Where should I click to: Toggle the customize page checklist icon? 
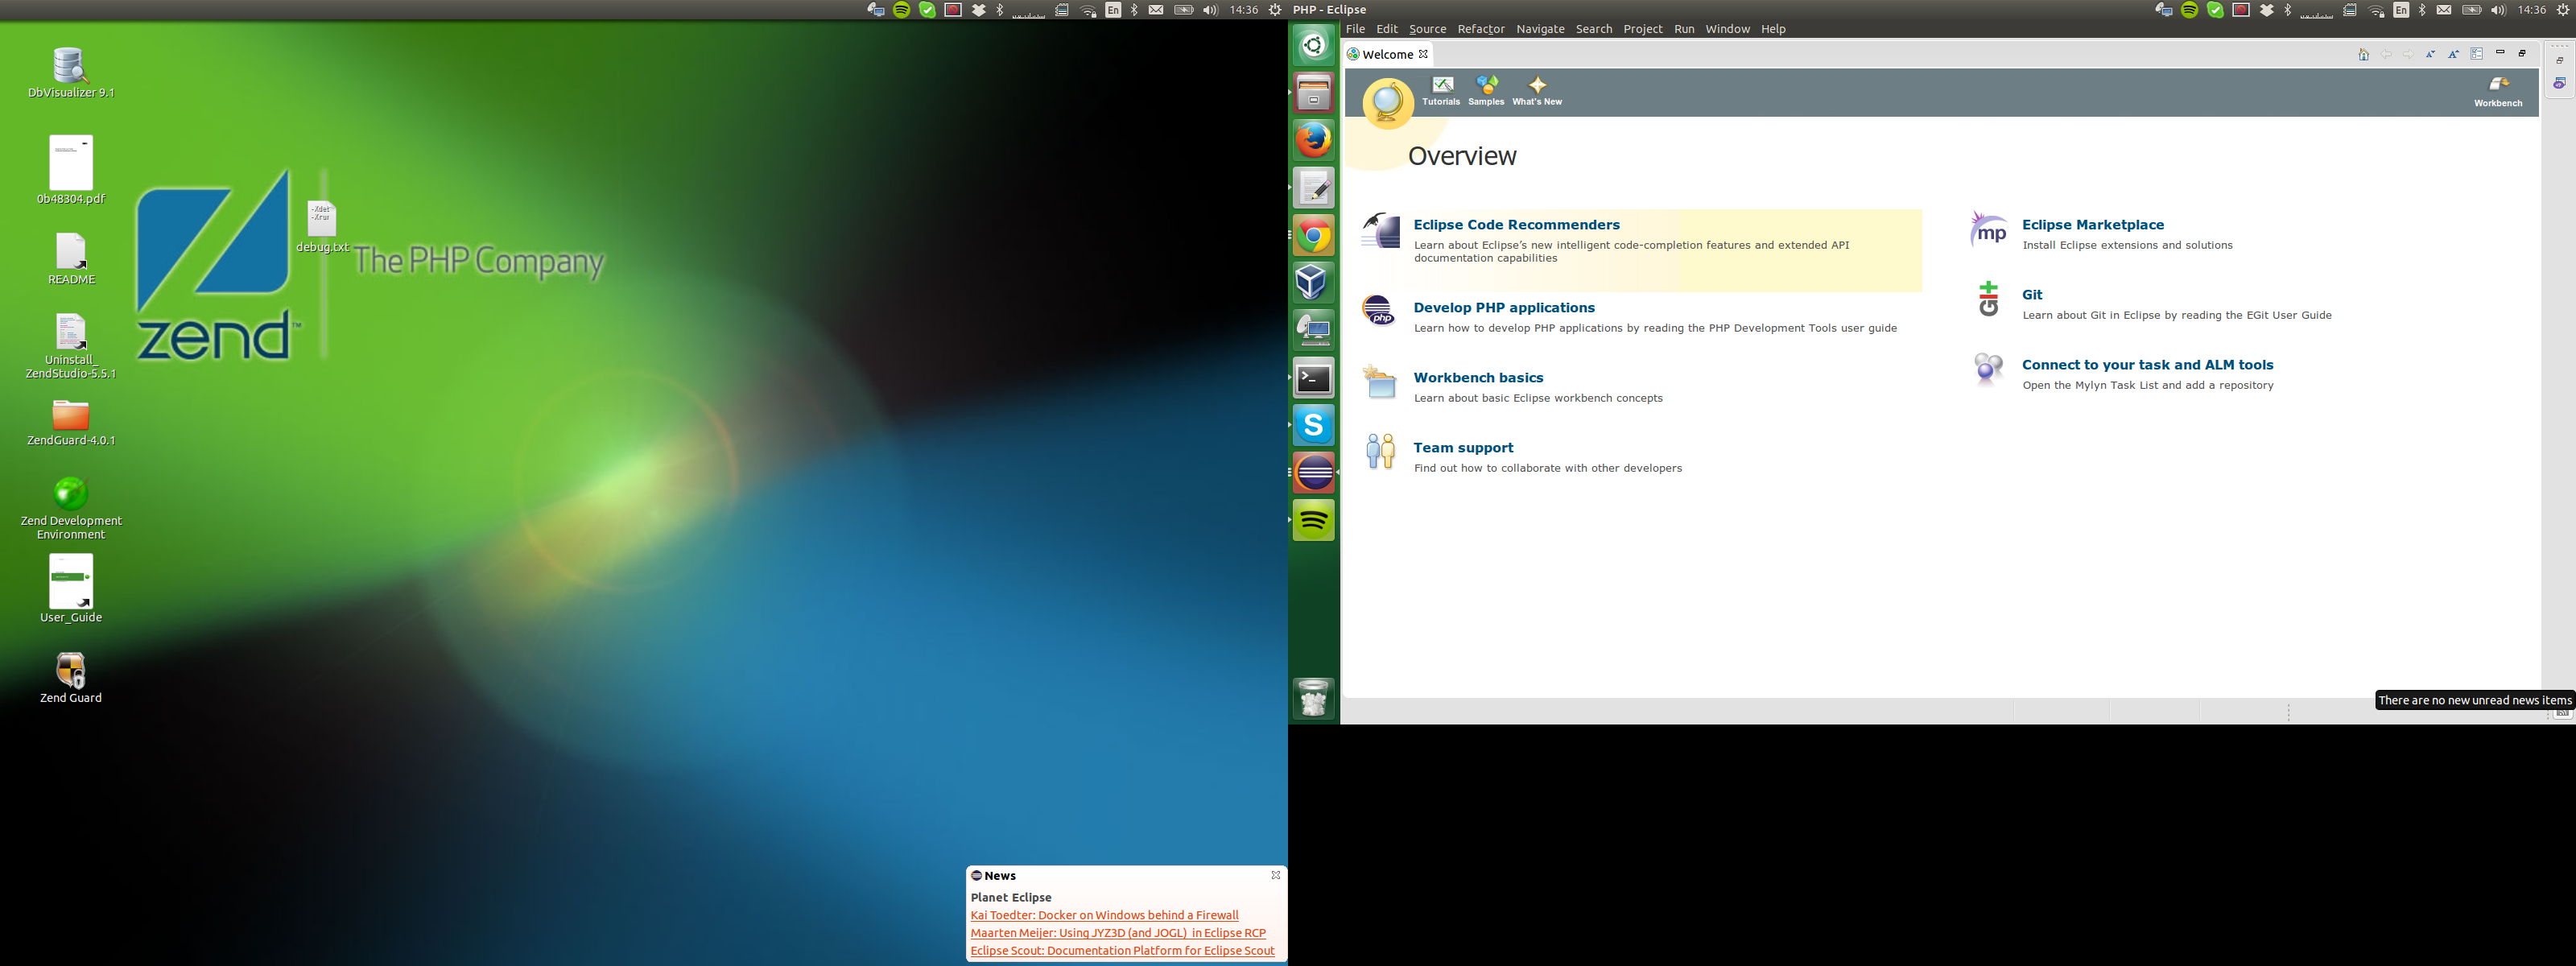coord(2477,54)
